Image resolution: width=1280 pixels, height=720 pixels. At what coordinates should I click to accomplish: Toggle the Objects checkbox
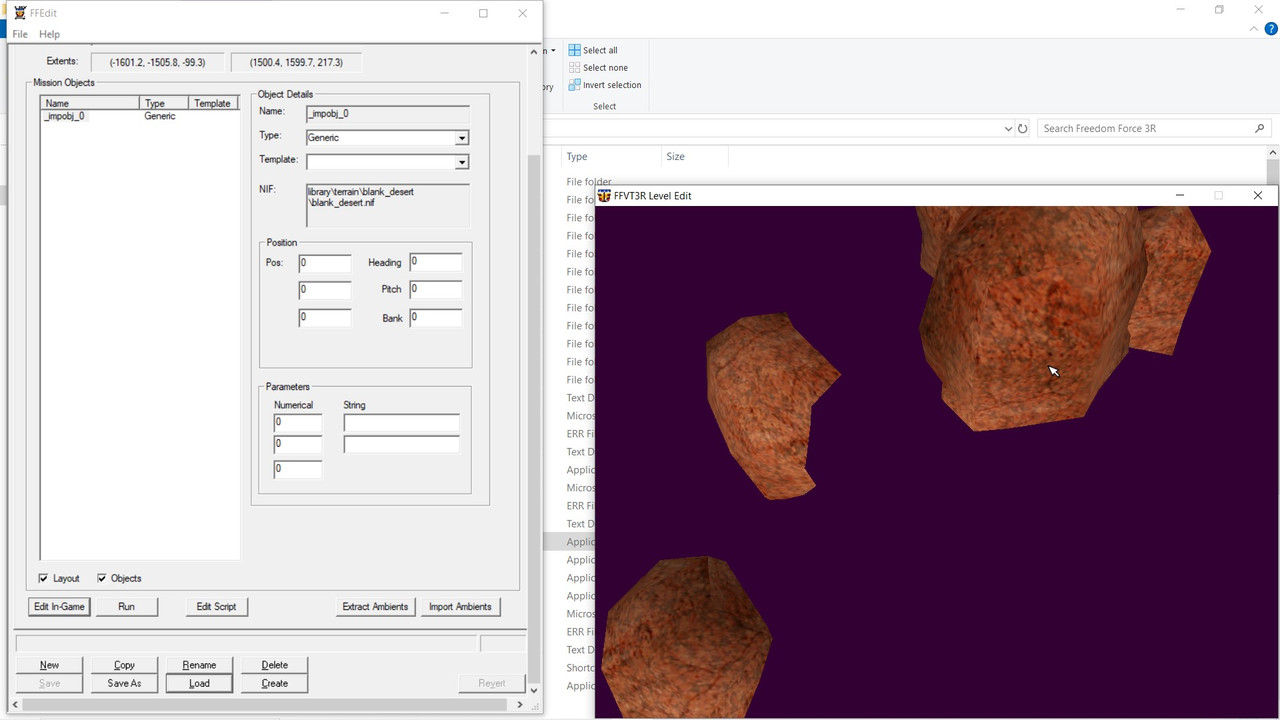pyautogui.click(x=101, y=578)
